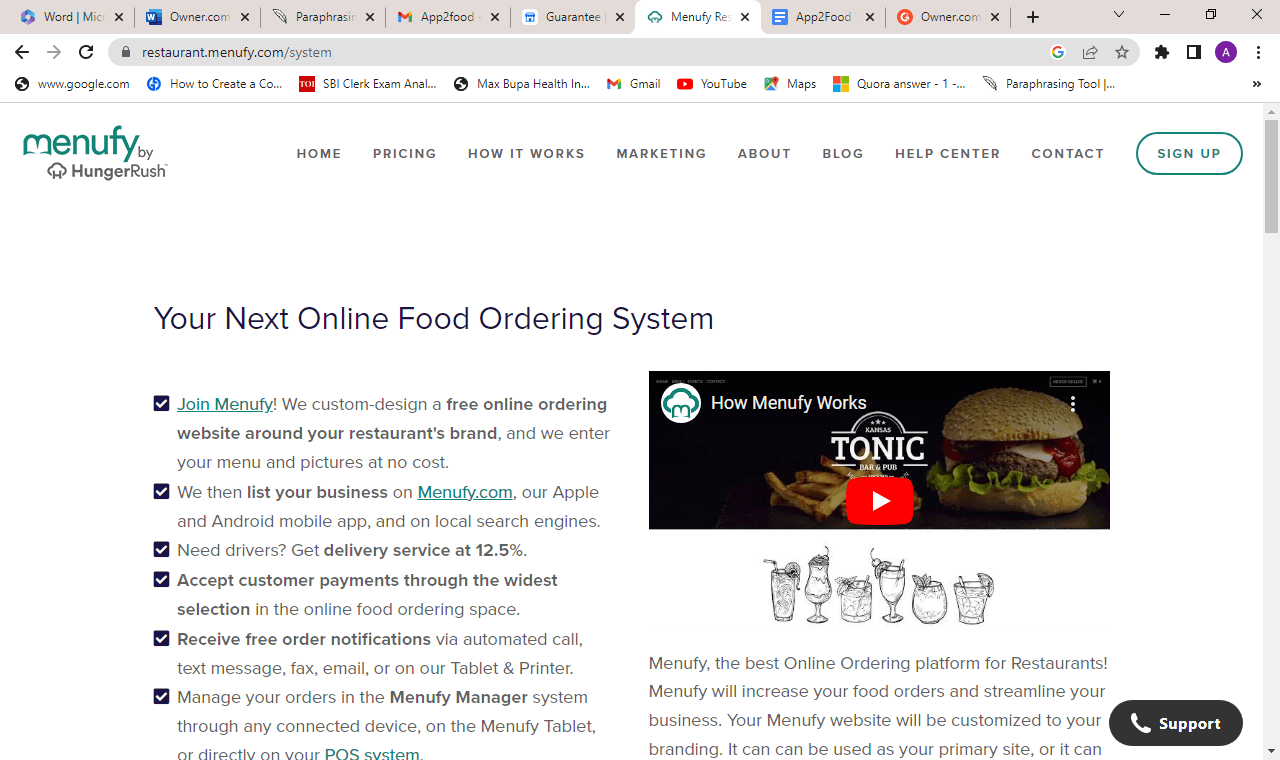Click the checkmark beside Join Menufy
This screenshot has height=760, width=1280.
(161, 404)
